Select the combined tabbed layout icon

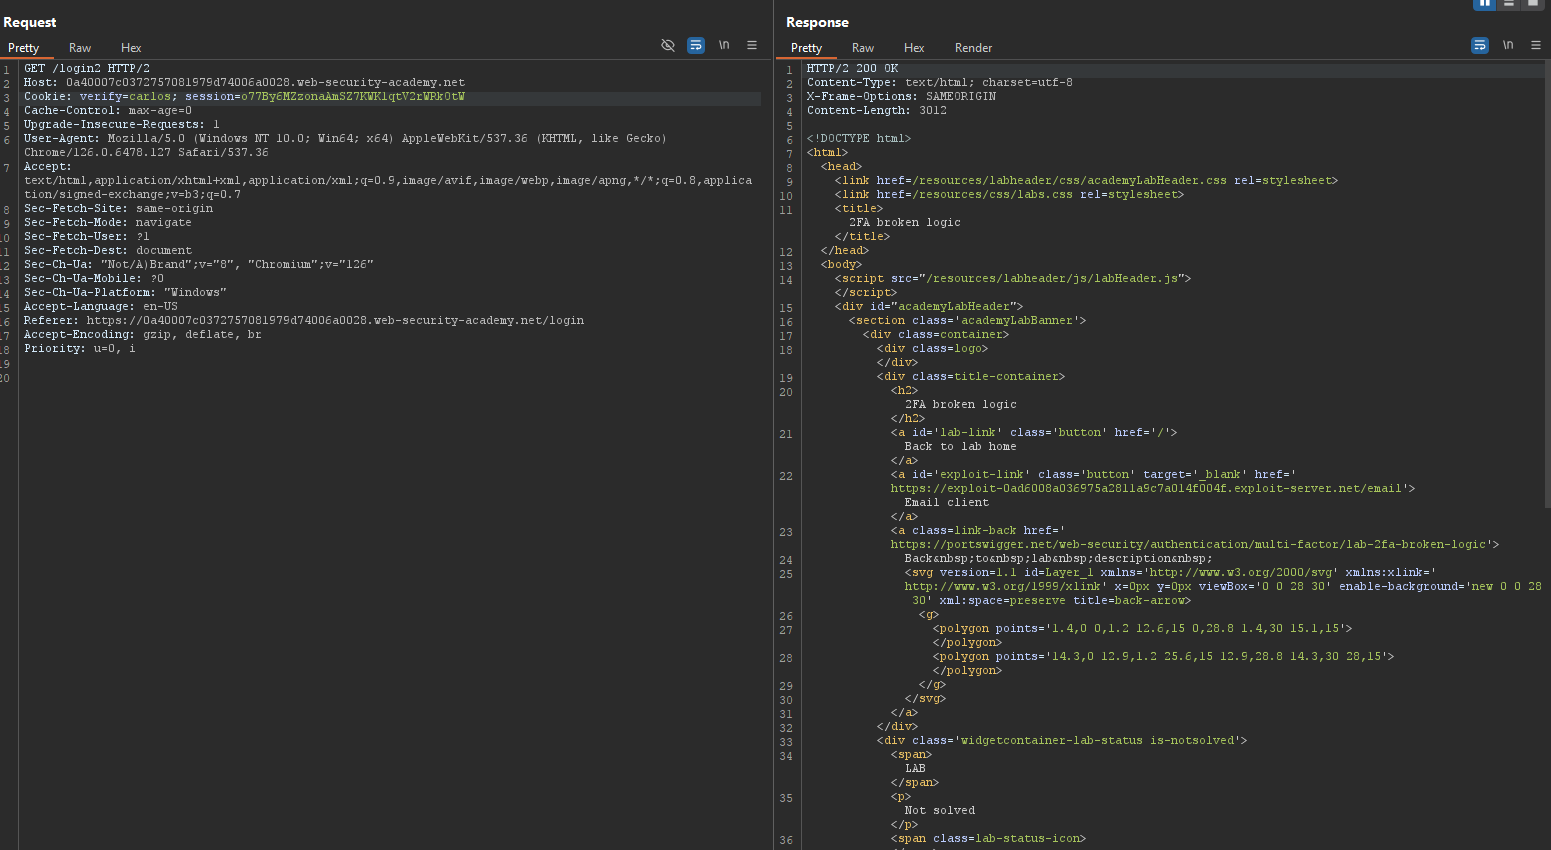pos(1532,3)
